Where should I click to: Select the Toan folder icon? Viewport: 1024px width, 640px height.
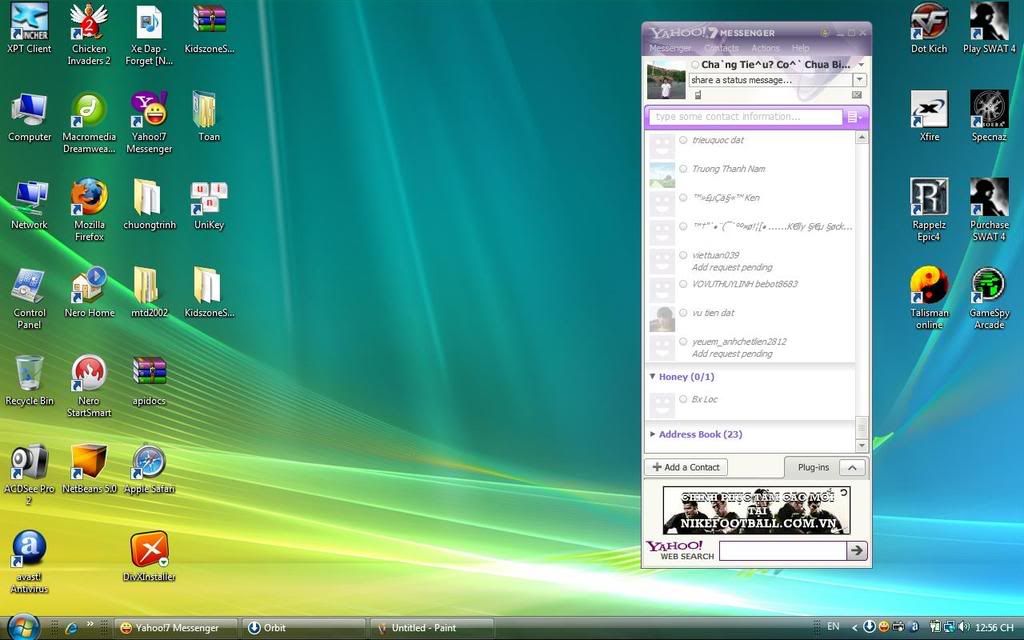click(209, 118)
